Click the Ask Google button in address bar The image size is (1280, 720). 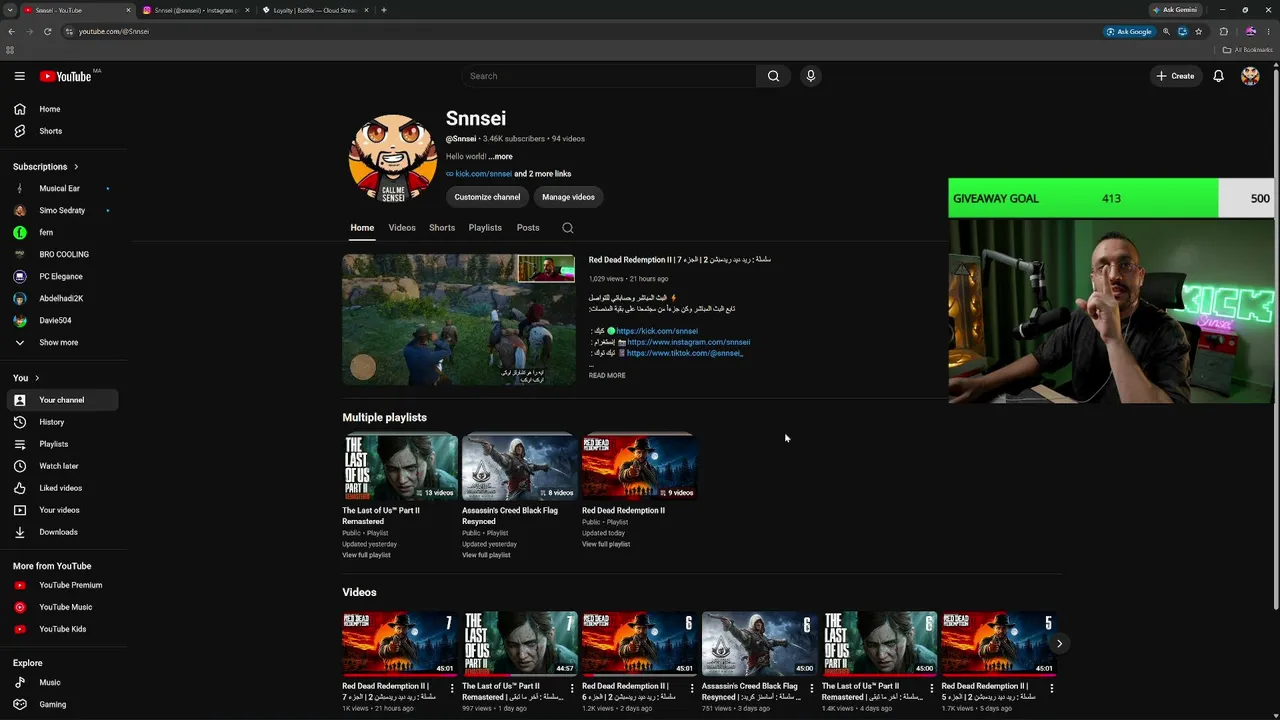click(1129, 31)
